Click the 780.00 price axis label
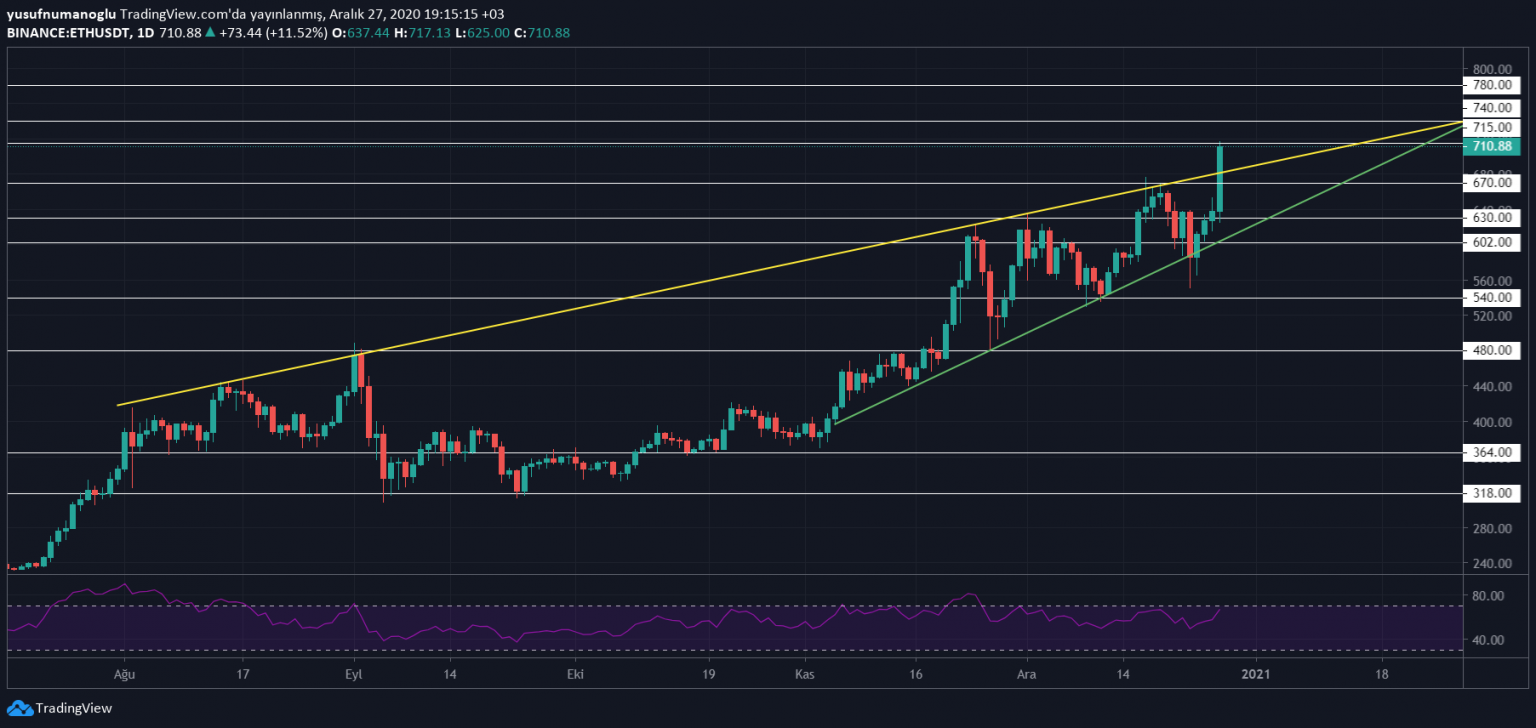Viewport: 1536px width, 728px height. [x=1490, y=87]
